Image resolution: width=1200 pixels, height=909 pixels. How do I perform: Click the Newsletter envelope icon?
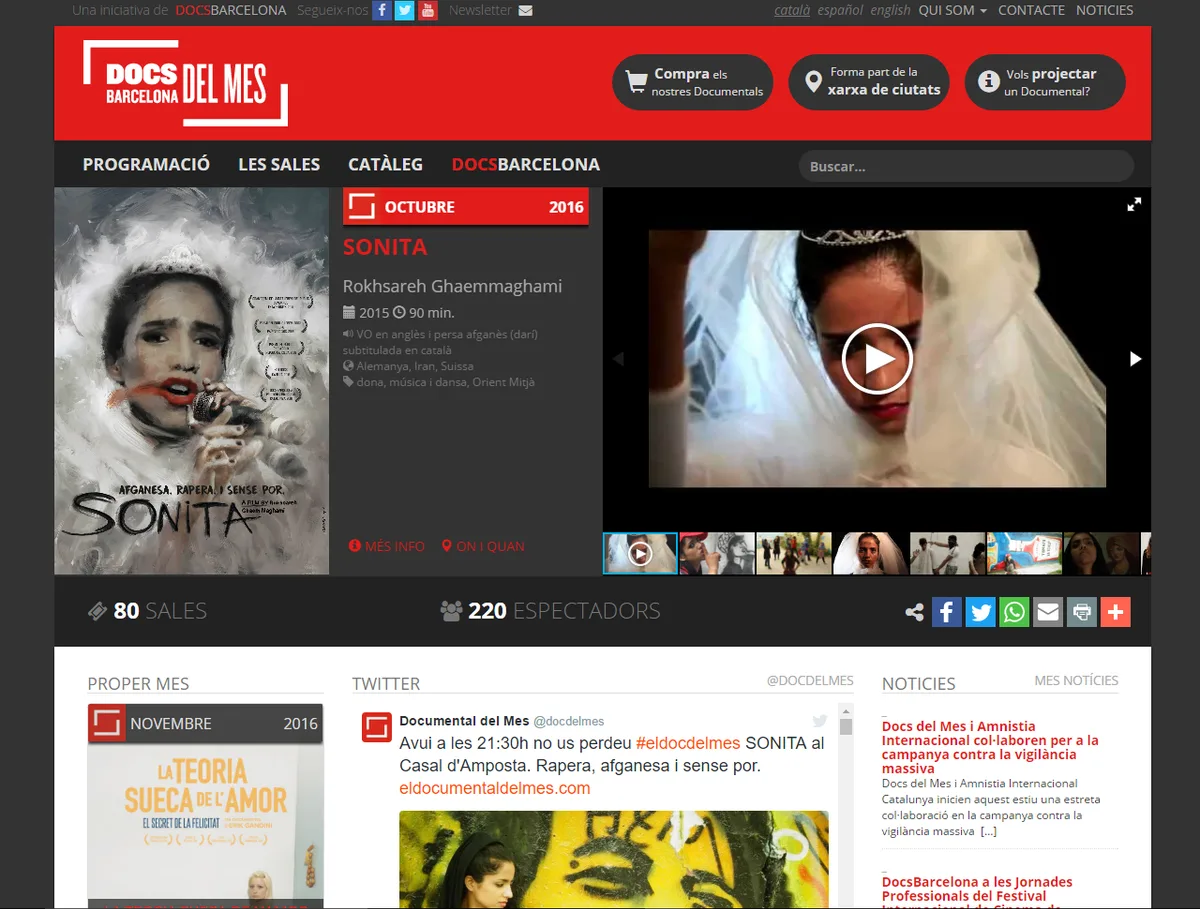coord(526,11)
